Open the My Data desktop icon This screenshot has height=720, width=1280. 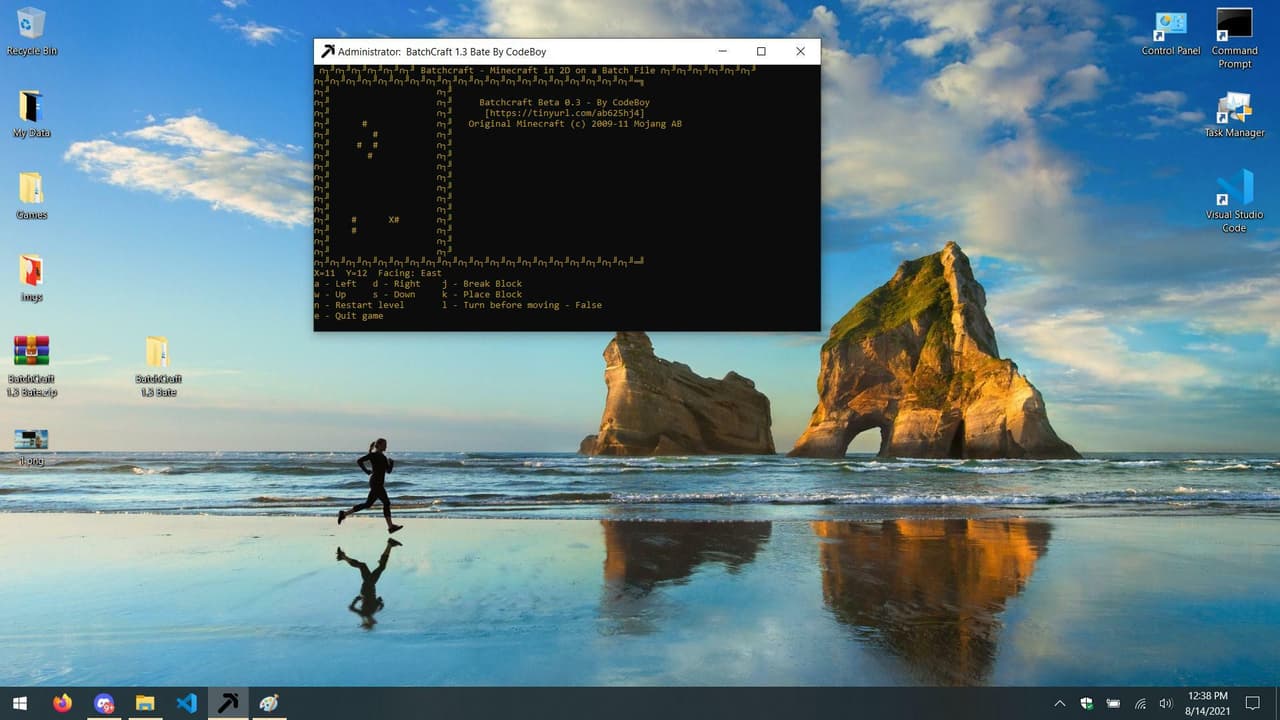[x=31, y=114]
